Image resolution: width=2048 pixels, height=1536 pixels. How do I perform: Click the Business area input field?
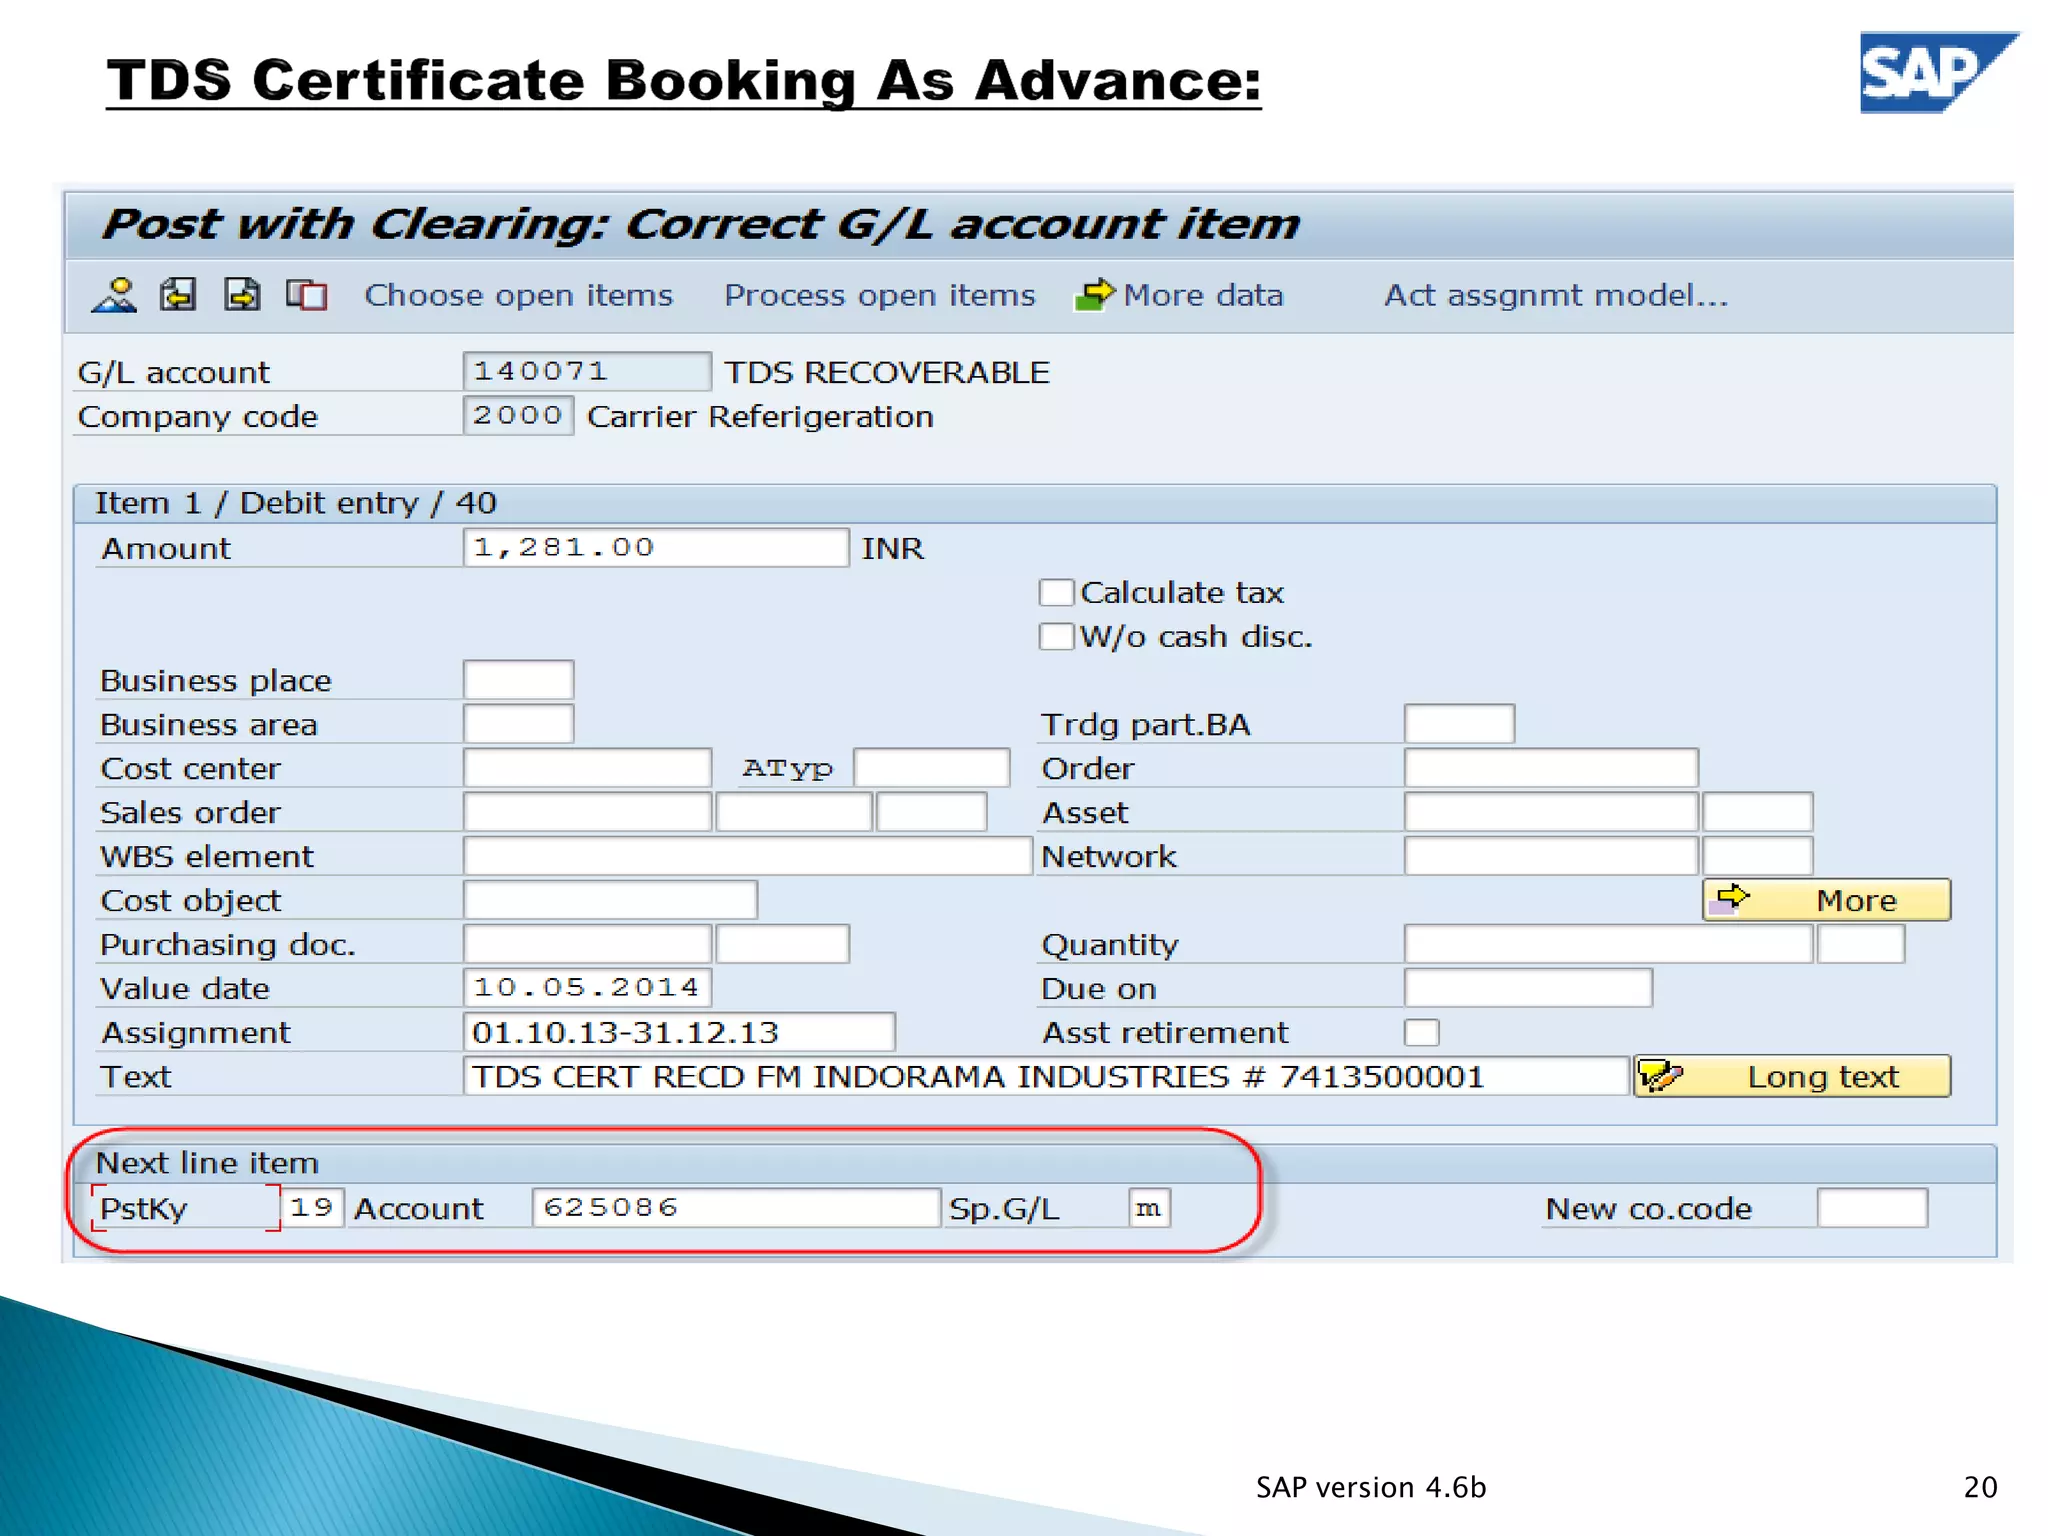coord(518,724)
